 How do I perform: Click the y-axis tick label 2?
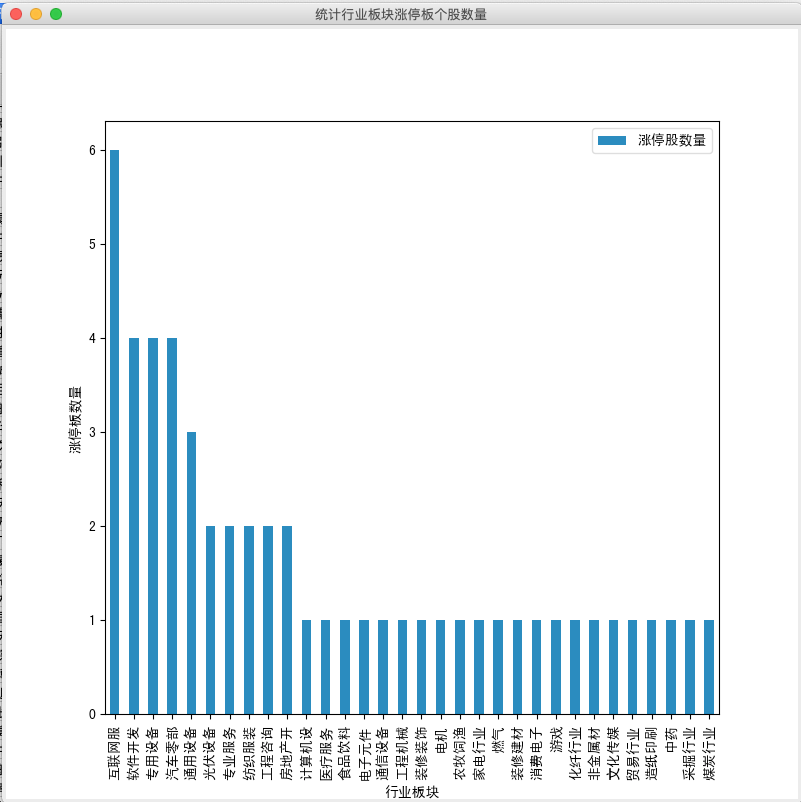(x=92, y=526)
